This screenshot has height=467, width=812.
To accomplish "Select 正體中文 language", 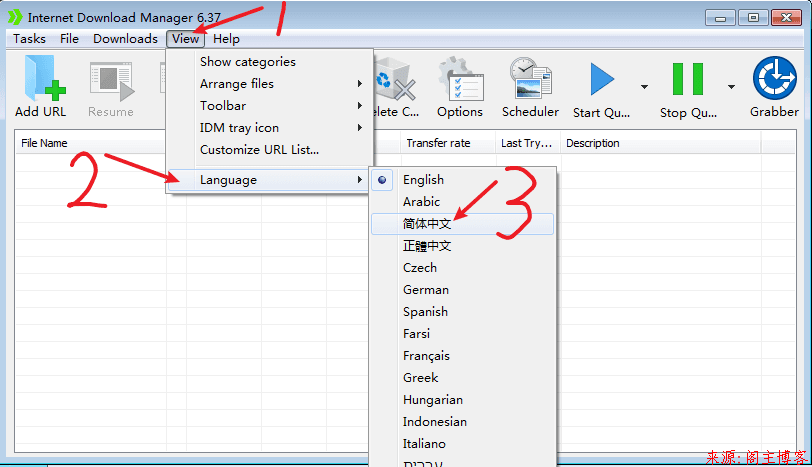I will tap(462, 245).
